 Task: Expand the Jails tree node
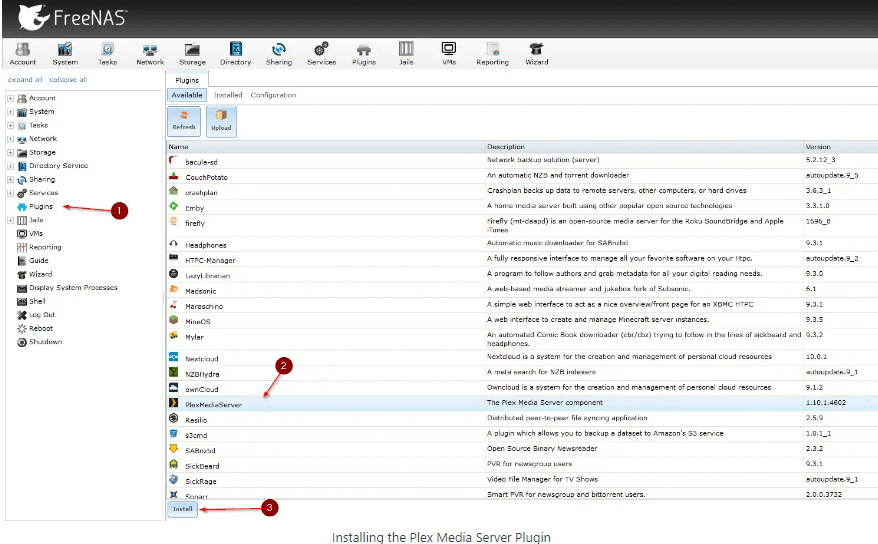pos(10,220)
